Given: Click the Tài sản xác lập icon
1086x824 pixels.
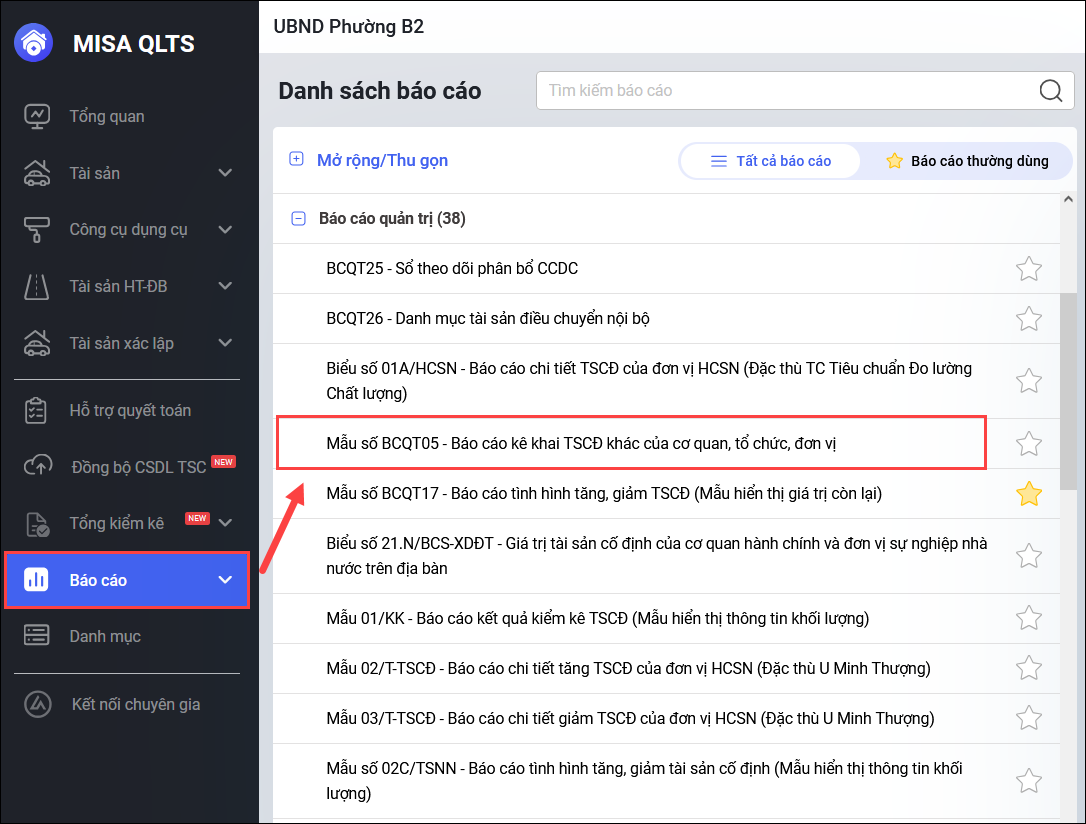Looking at the screenshot, I should [x=37, y=343].
